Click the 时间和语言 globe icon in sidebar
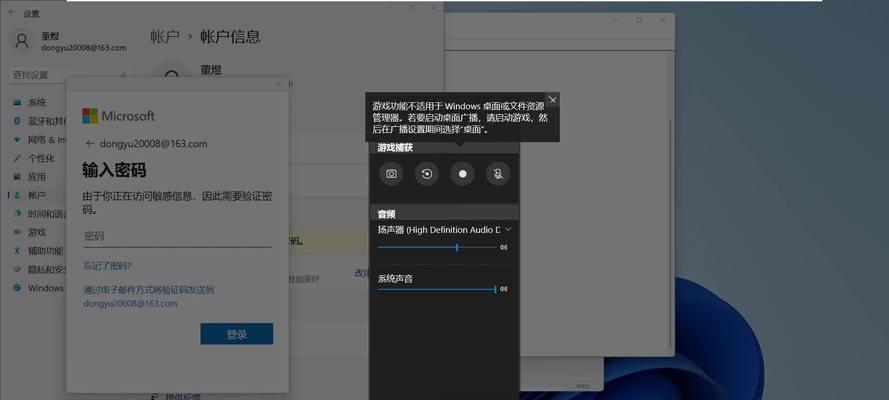This screenshot has height=400, width=889. (x=17, y=214)
